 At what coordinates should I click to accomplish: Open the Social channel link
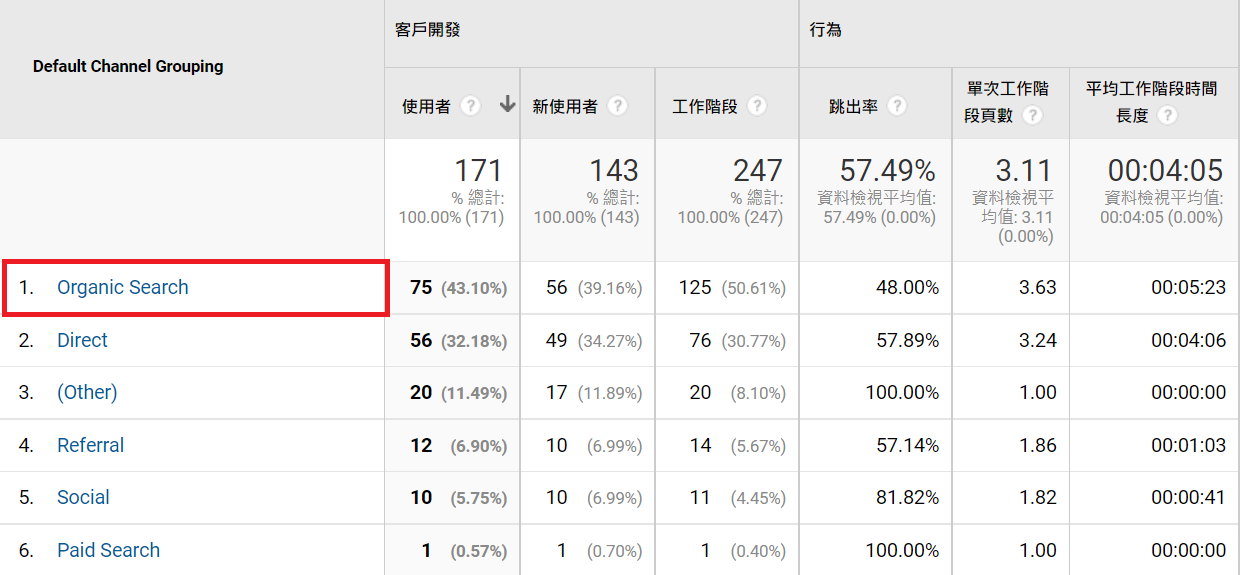[83, 497]
